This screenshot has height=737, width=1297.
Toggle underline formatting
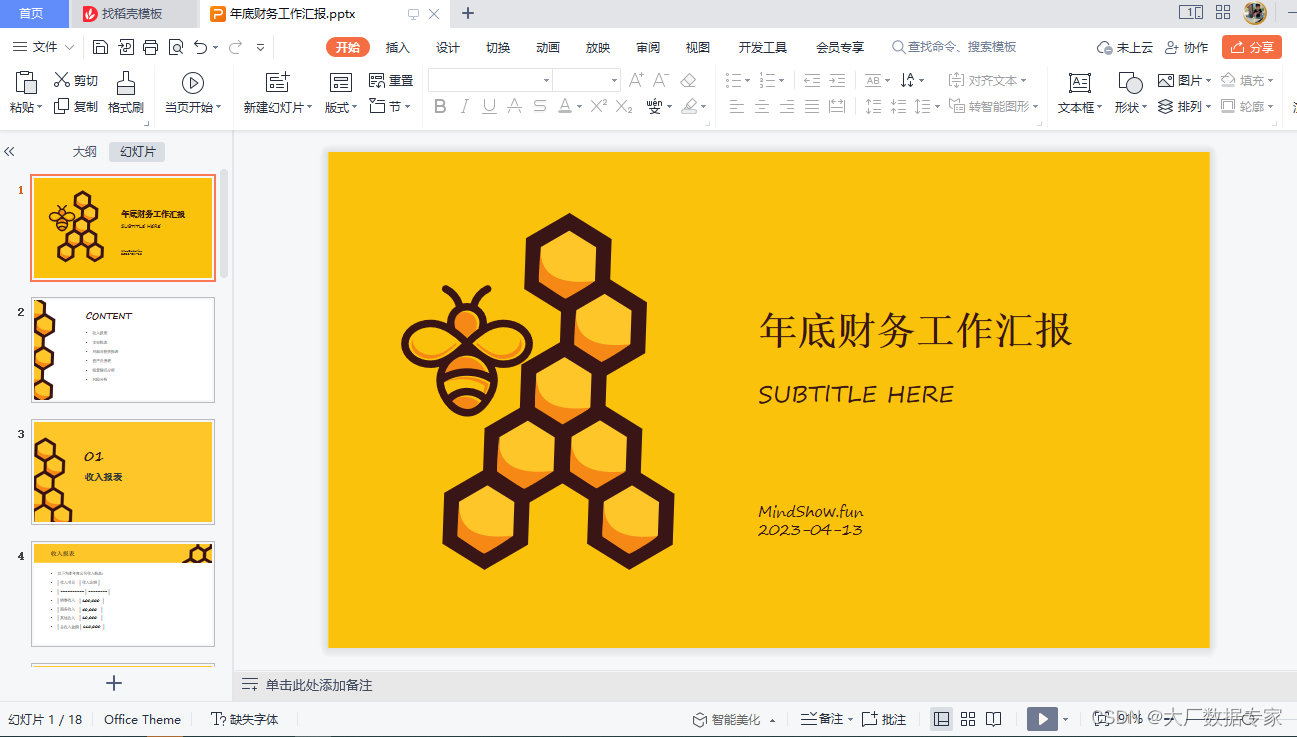(488, 106)
